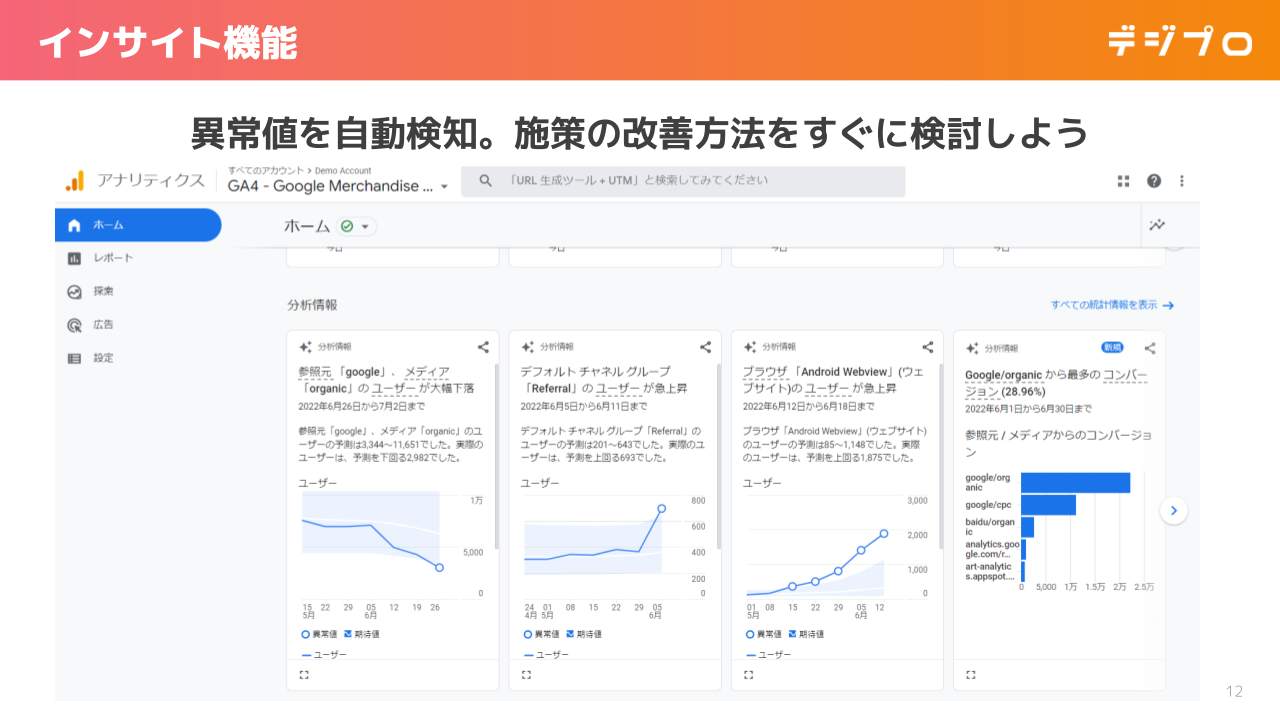This screenshot has width=1280, height=720.
Task: Click the magnifier icon in the search bar
Action: coord(486,181)
